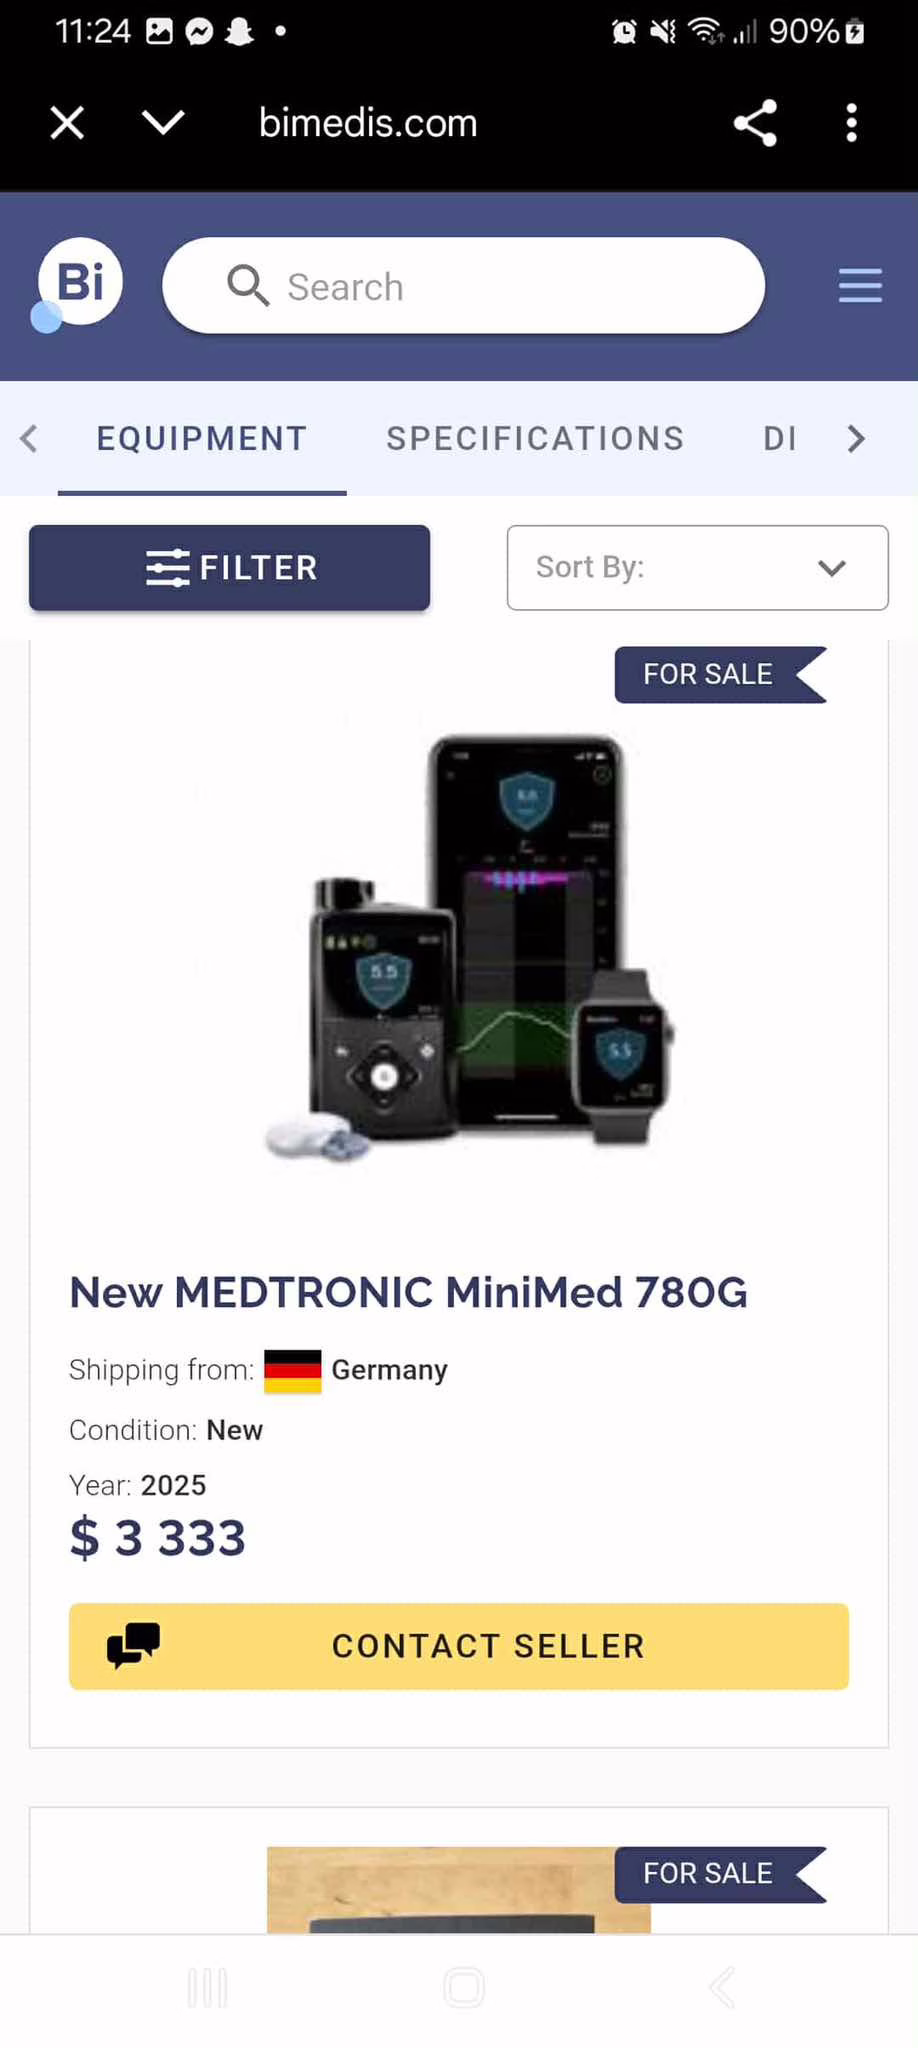Switch to the SPECIFICATIONS tab
Screen dimensions: 918x2048
(535, 438)
